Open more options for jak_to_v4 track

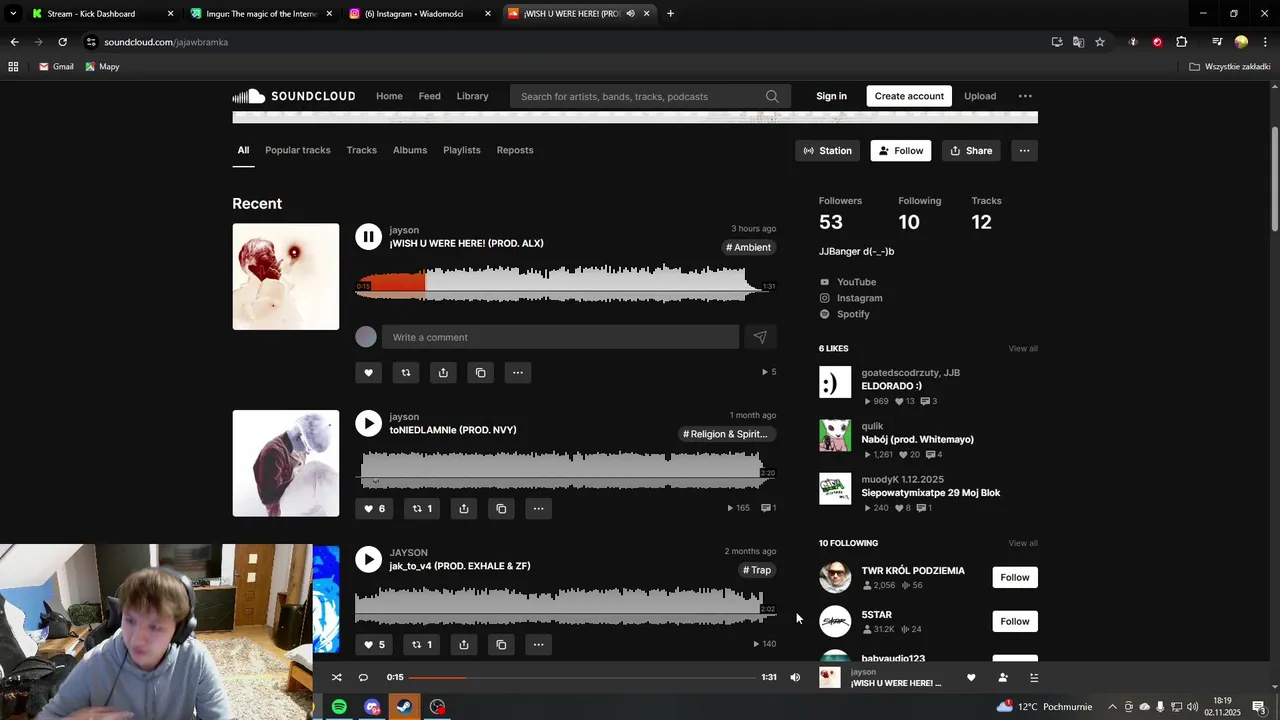pyautogui.click(x=538, y=645)
